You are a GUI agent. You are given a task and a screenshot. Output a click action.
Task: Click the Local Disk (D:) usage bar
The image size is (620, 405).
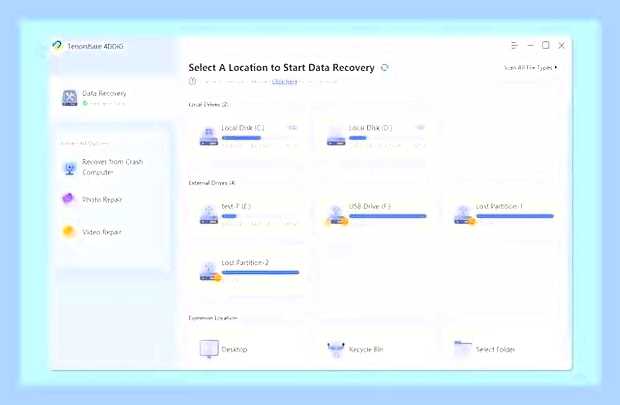point(387,138)
